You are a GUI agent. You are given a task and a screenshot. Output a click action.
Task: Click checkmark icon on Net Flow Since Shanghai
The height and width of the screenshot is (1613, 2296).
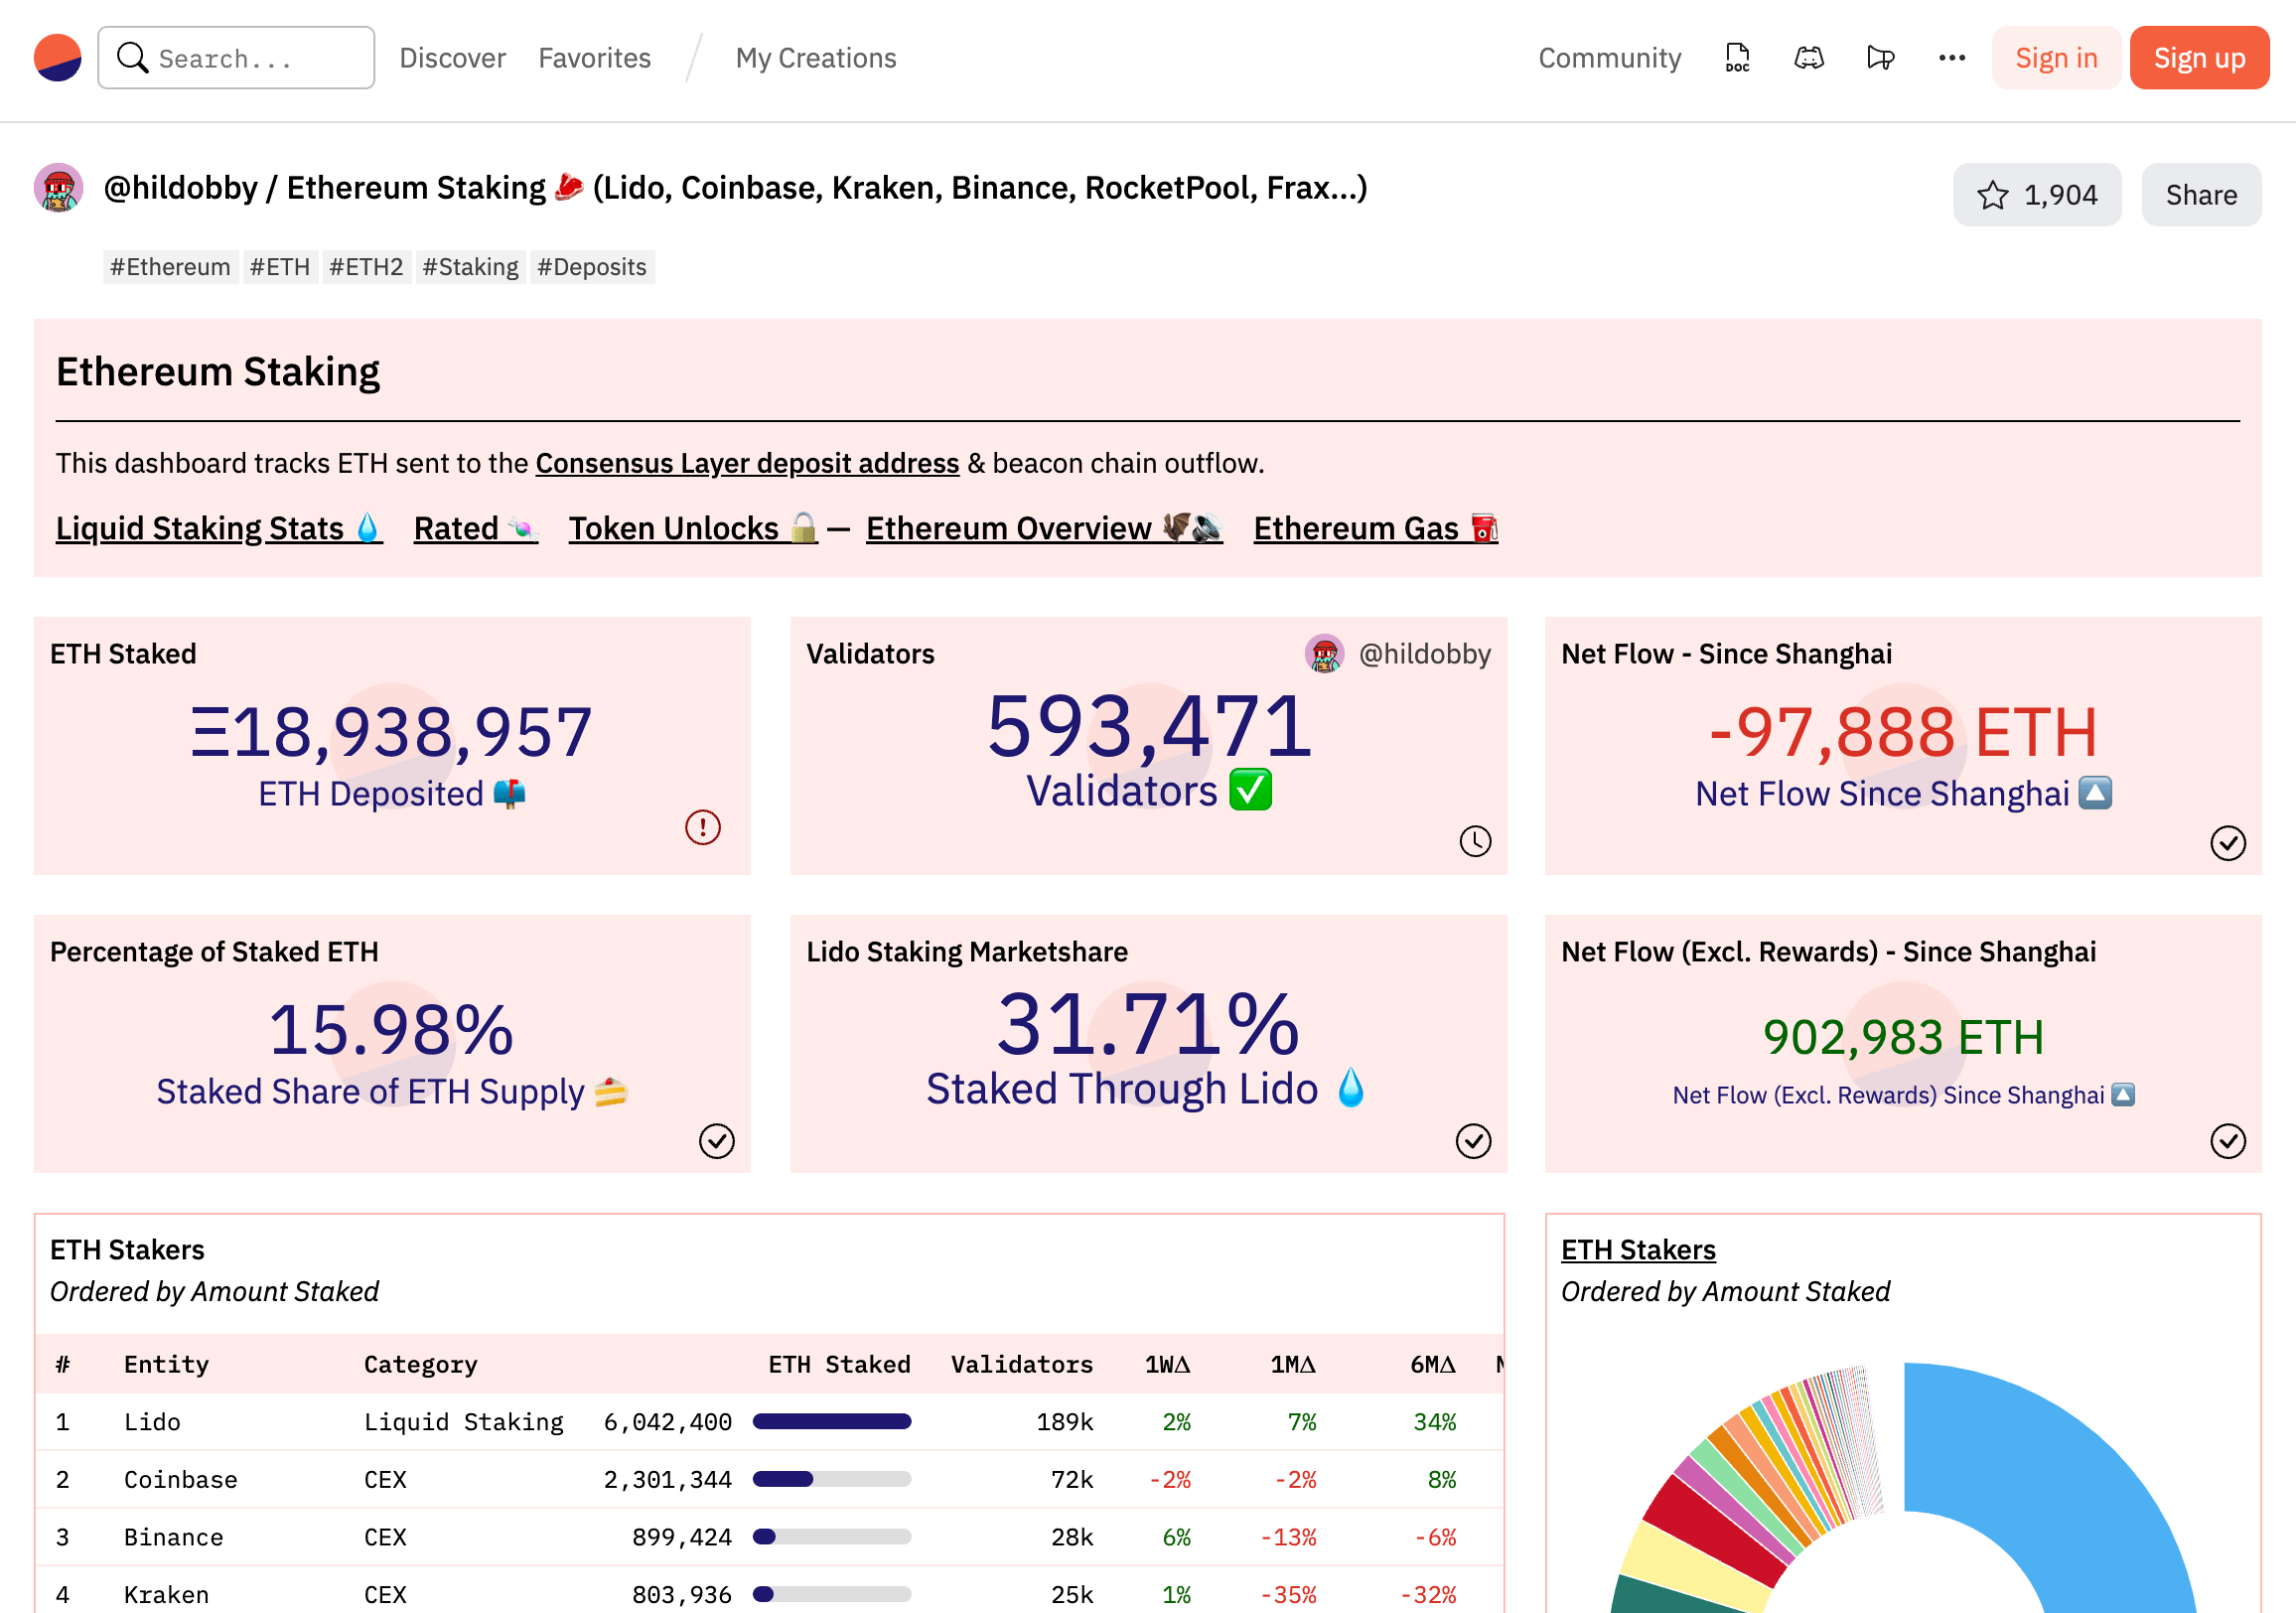2227,843
